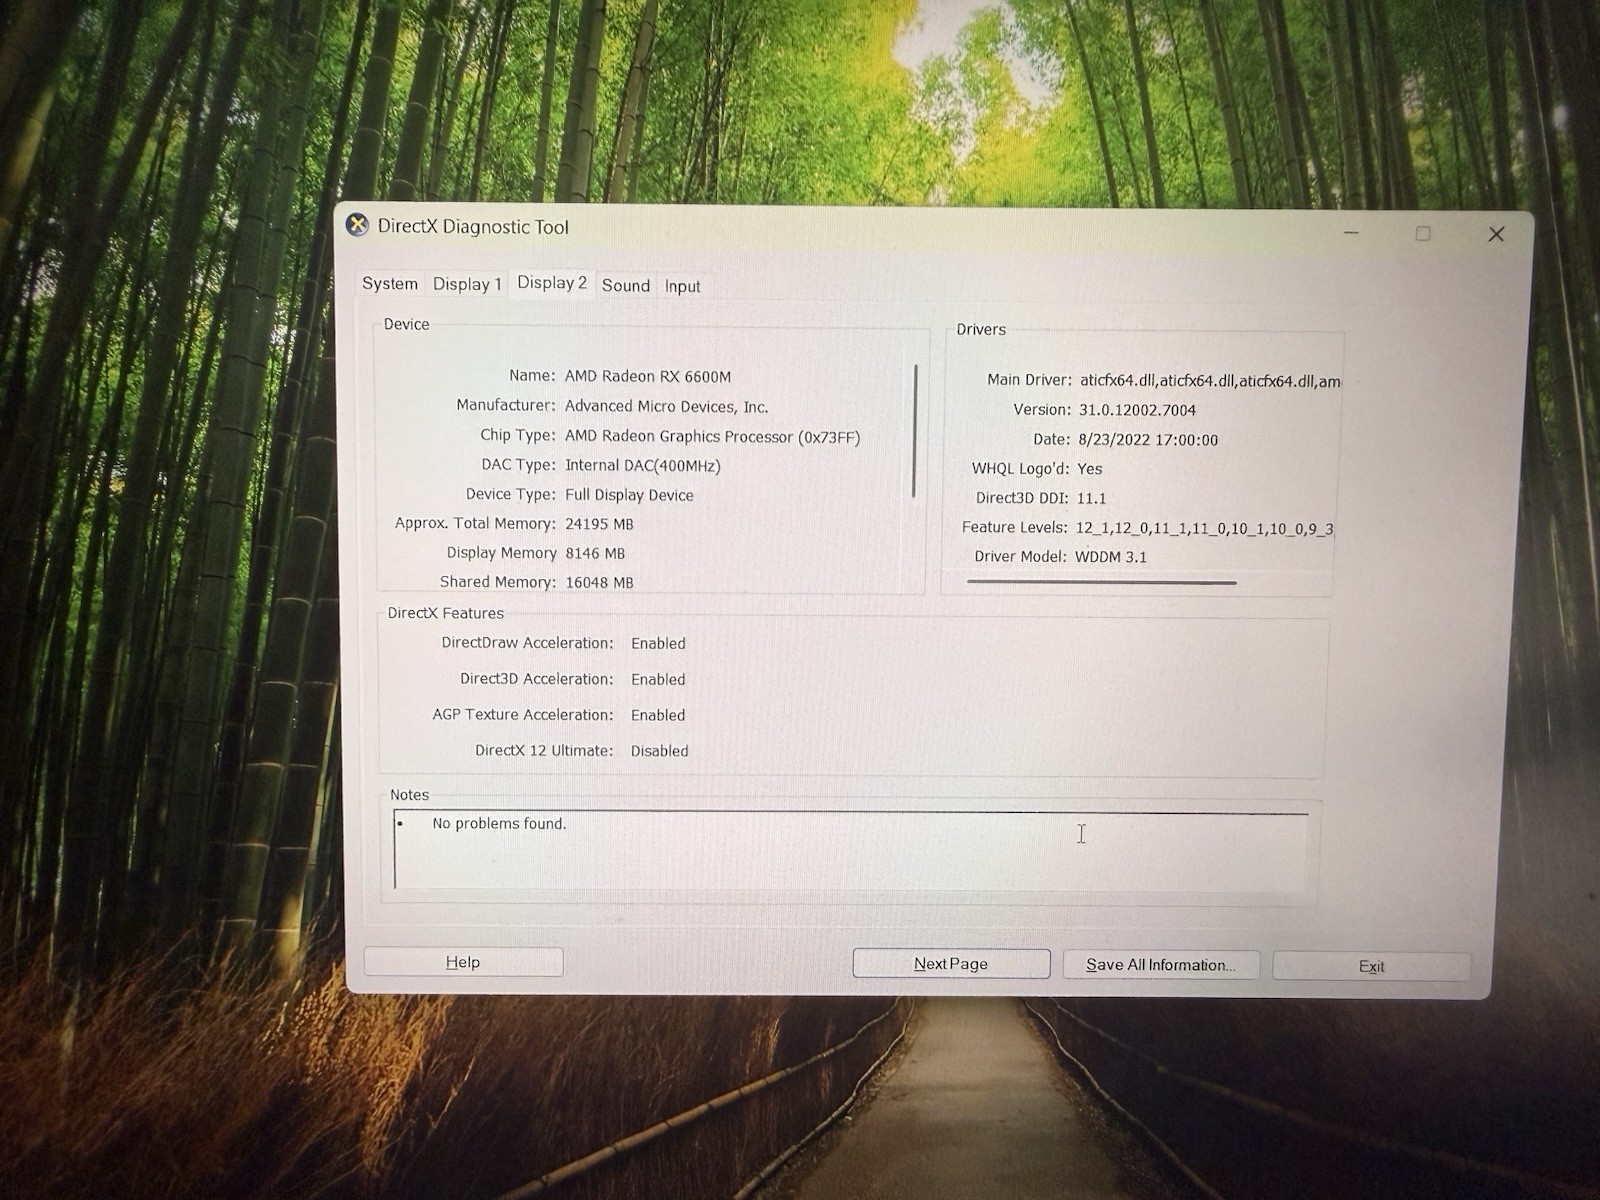Click the Main Driver 'aticfx64.dll' value
Viewport: 1600px width, 1200px height.
(x=1210, y=381)
